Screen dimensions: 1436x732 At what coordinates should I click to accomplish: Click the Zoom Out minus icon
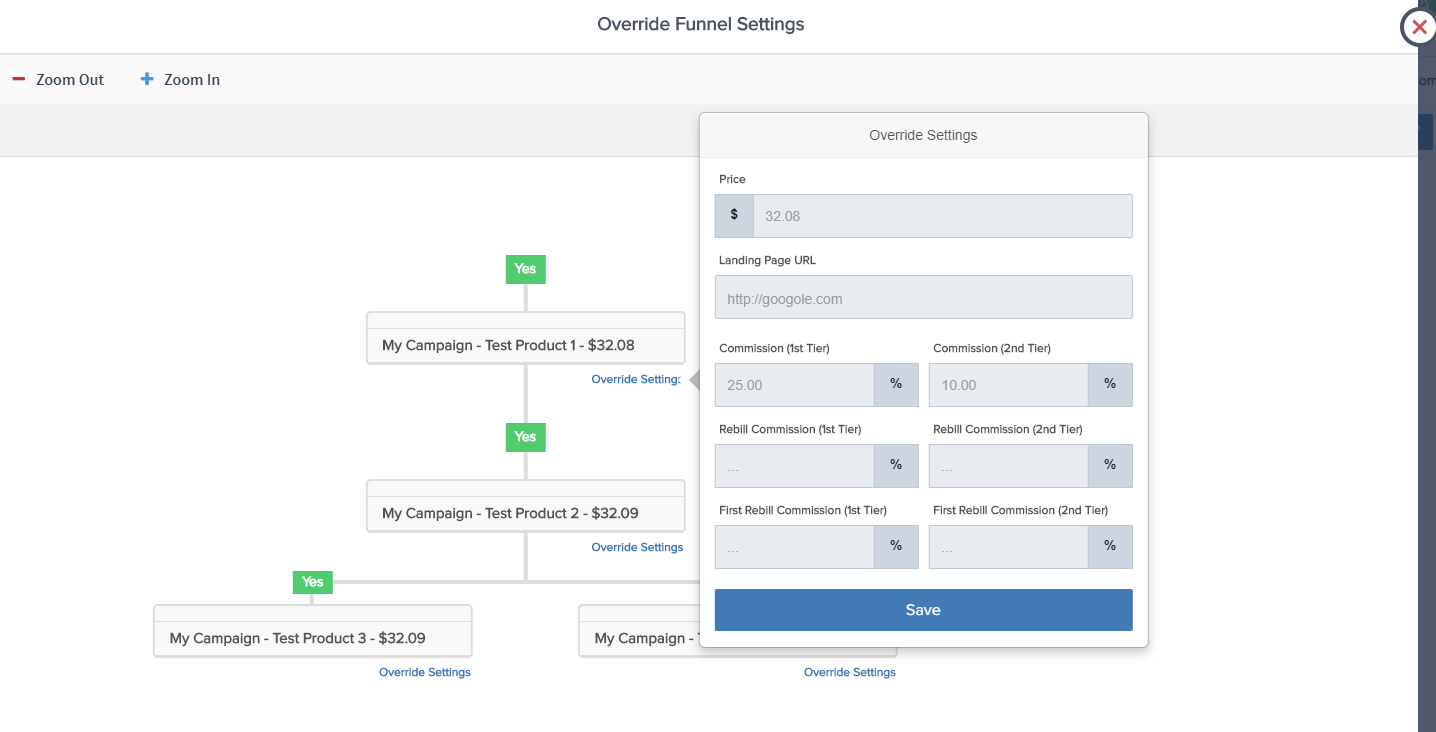(19, 79)
